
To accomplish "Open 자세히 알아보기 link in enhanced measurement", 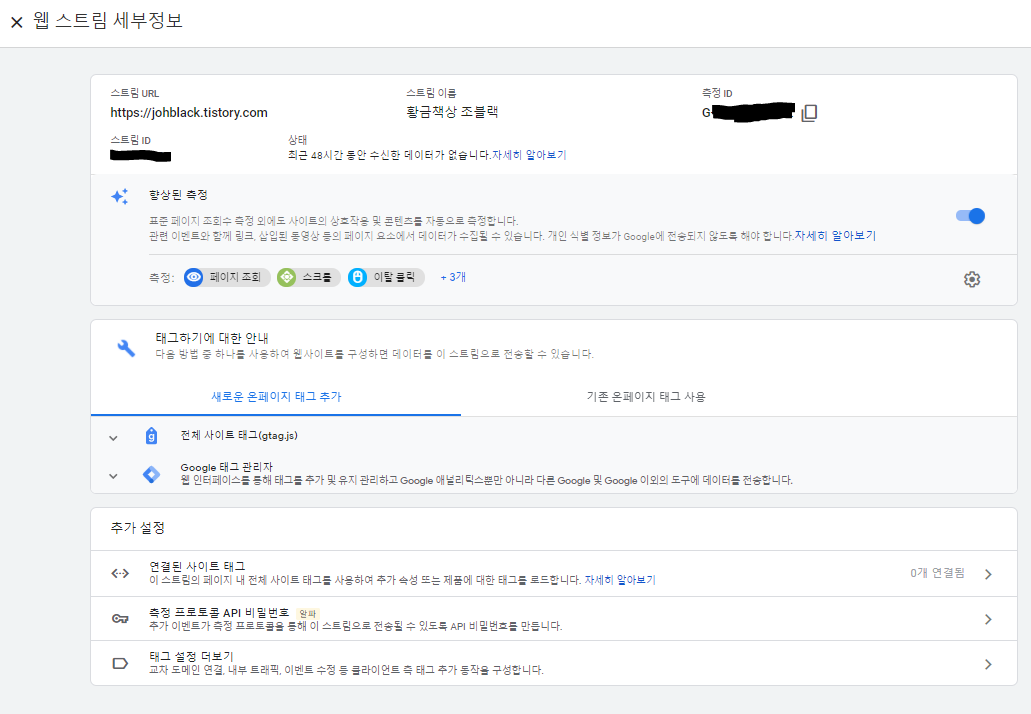I will coord(835,235).
